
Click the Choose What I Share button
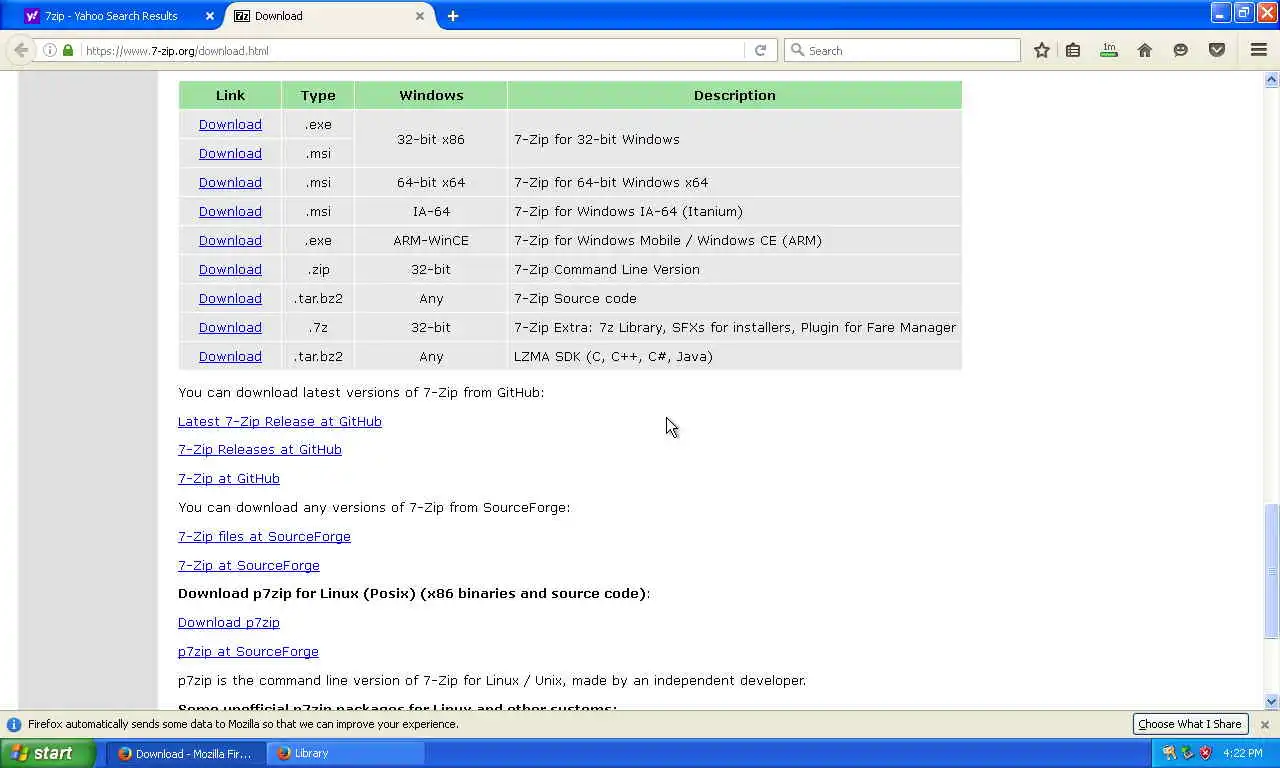(x=1190, y=724)
